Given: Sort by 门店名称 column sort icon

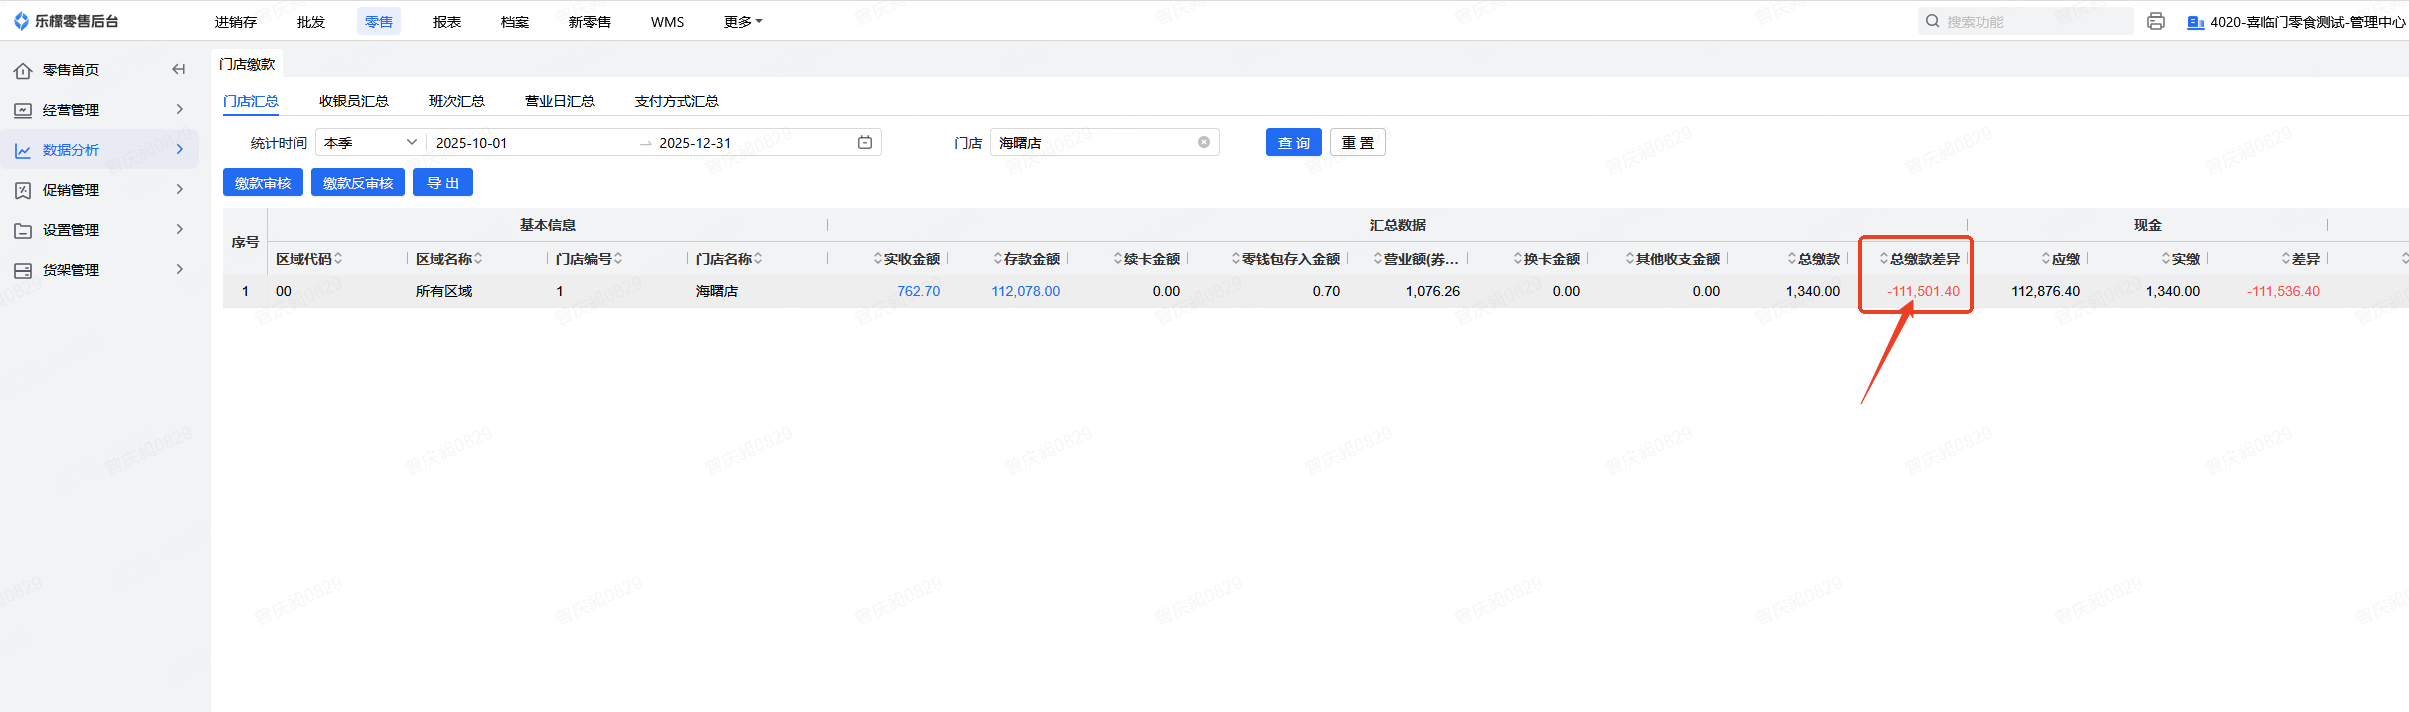Looking at the screenshot, I should [x=758, y=259].
